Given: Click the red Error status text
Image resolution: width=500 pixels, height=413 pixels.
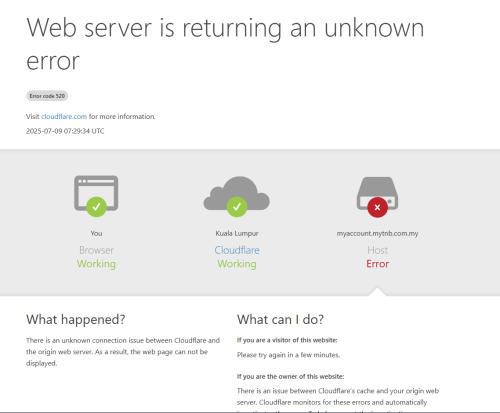Looking at the screenshot, I should pyautogui.click(x=378, y=264).
